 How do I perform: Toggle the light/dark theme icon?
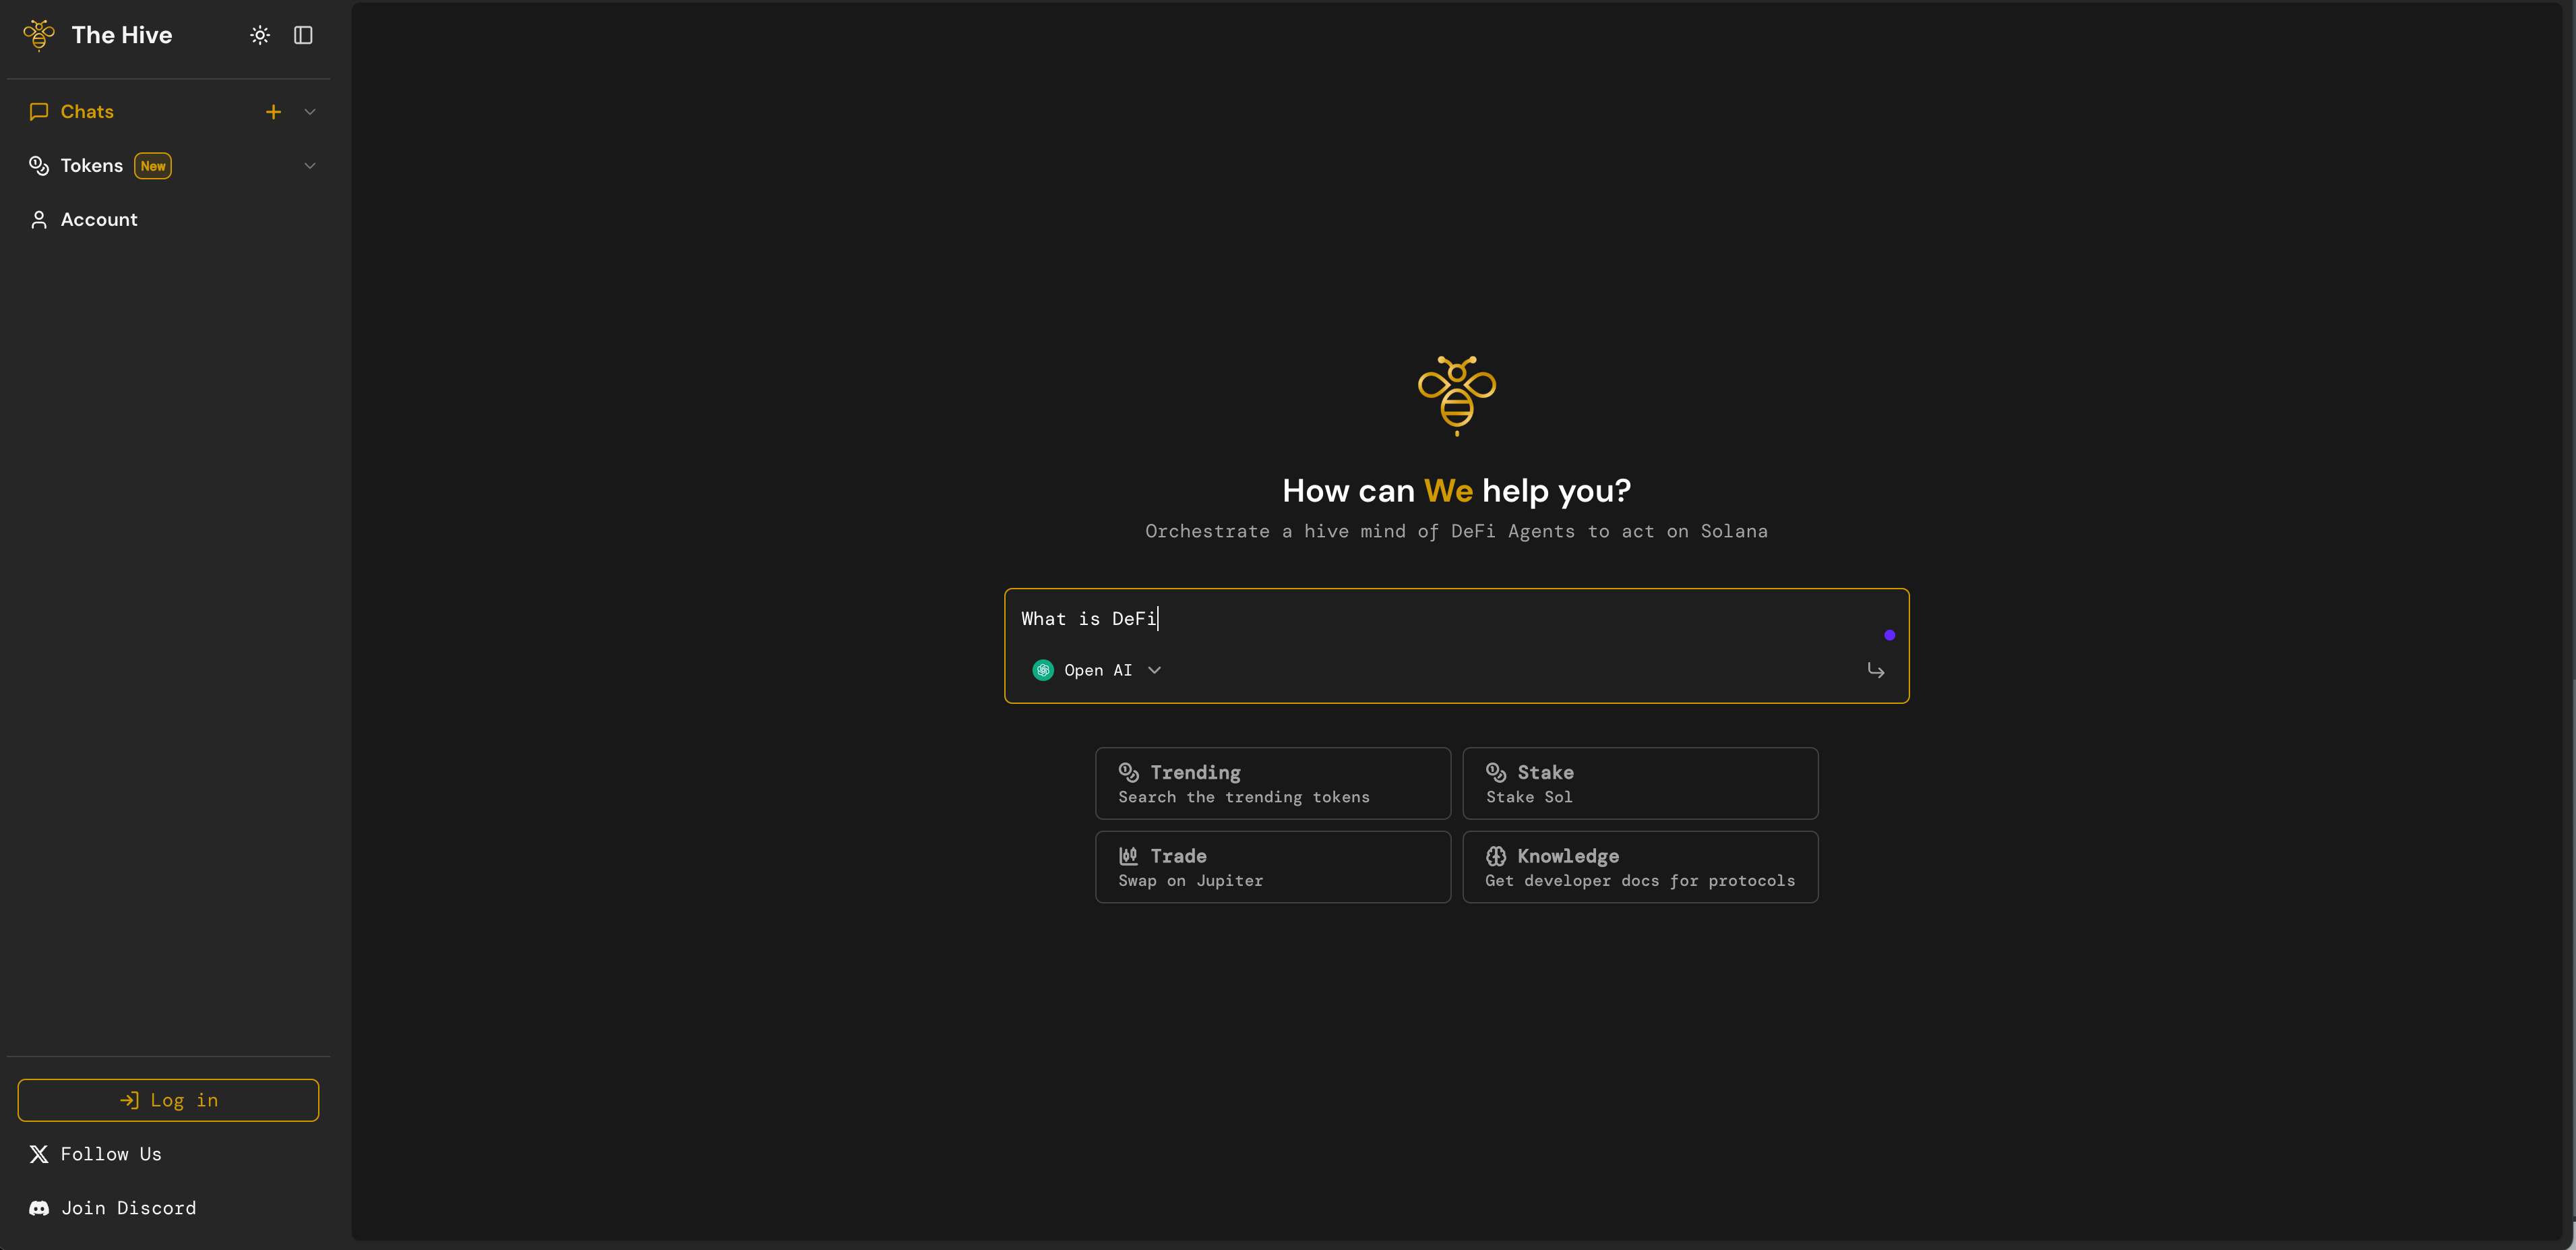[x=259, y=34]
